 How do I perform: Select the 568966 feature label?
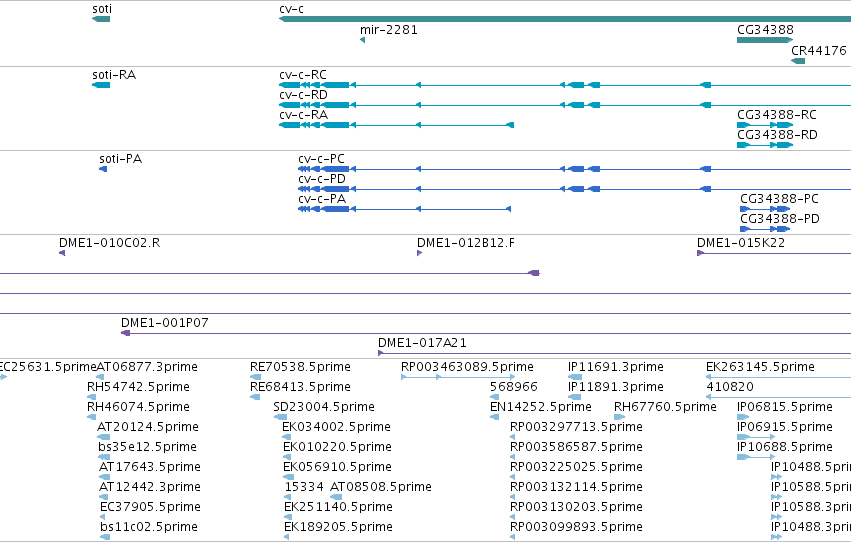513,387
